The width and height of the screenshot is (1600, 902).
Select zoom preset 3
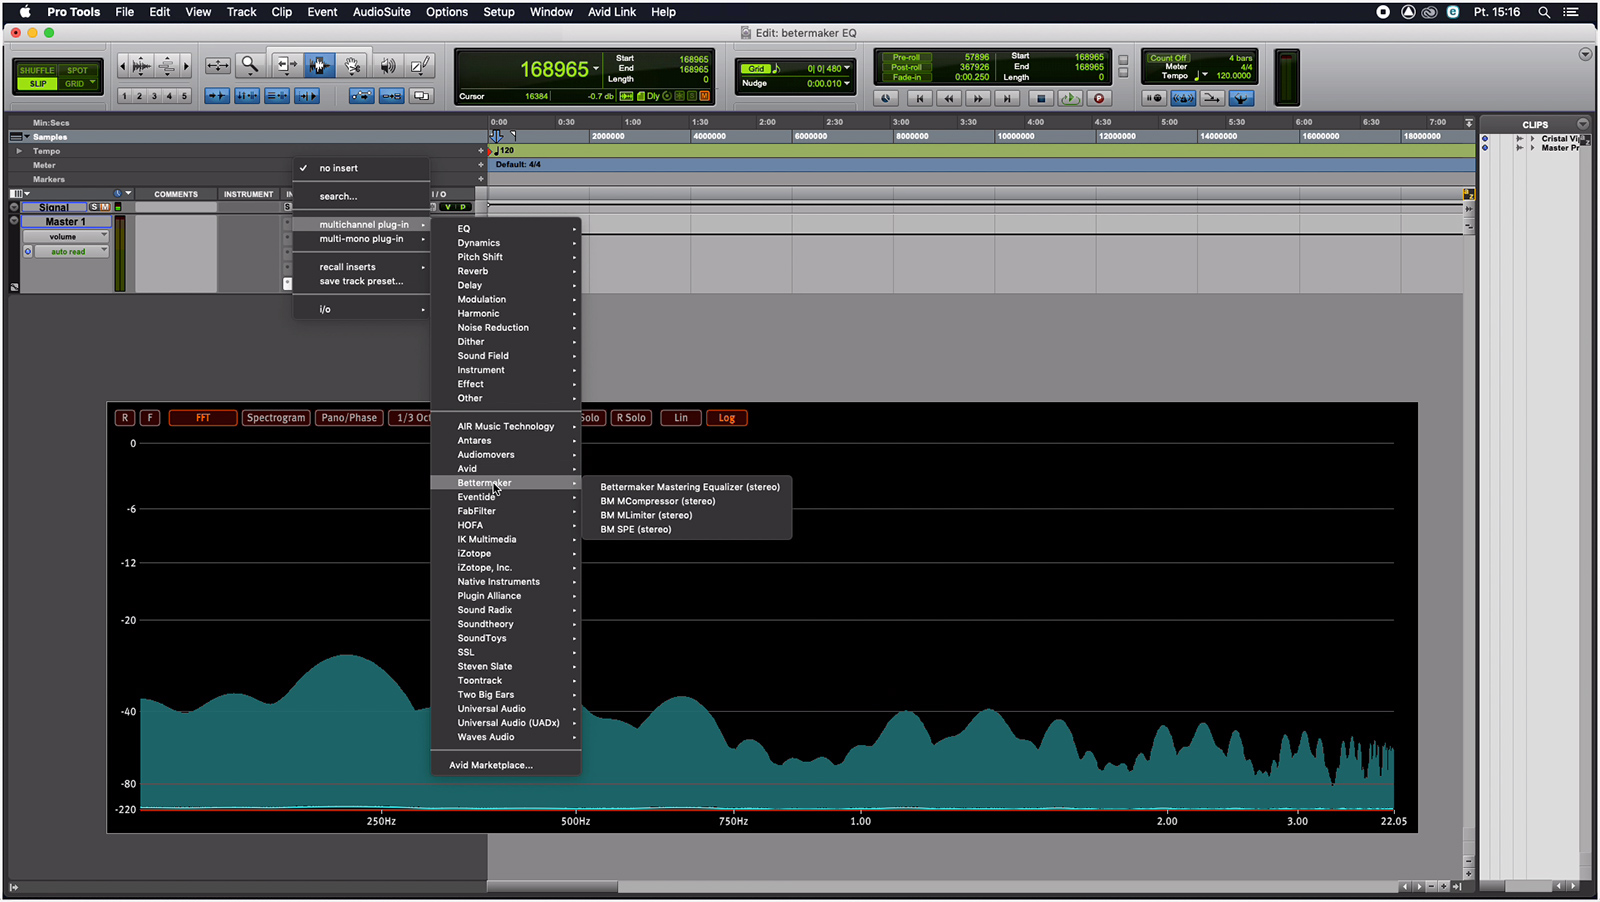(154, 96)
